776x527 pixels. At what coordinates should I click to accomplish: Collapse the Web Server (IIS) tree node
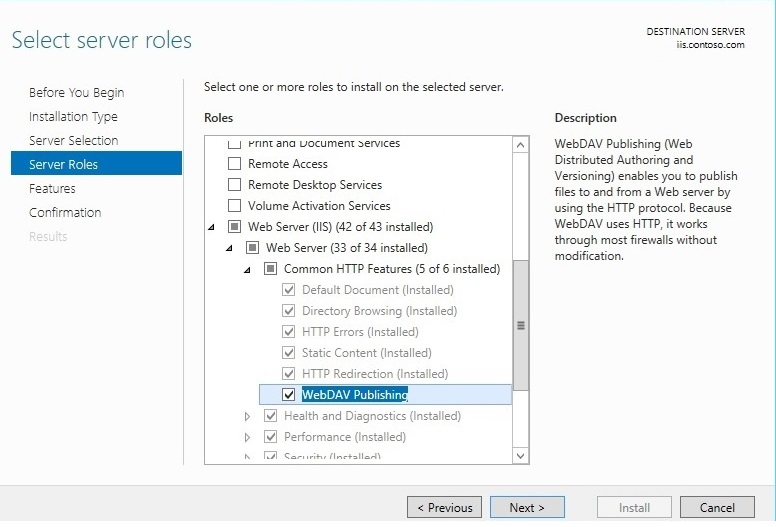coord(211,227)
